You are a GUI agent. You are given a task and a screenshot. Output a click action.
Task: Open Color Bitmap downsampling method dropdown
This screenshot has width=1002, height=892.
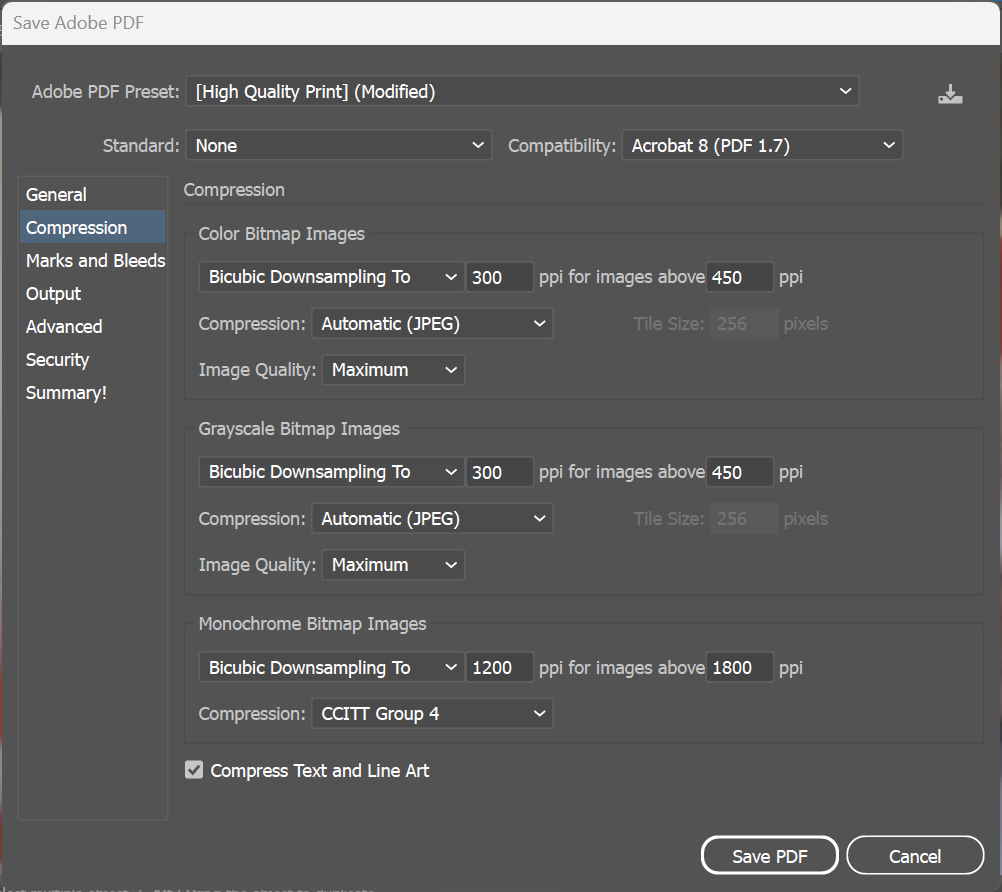coord(331,277)
